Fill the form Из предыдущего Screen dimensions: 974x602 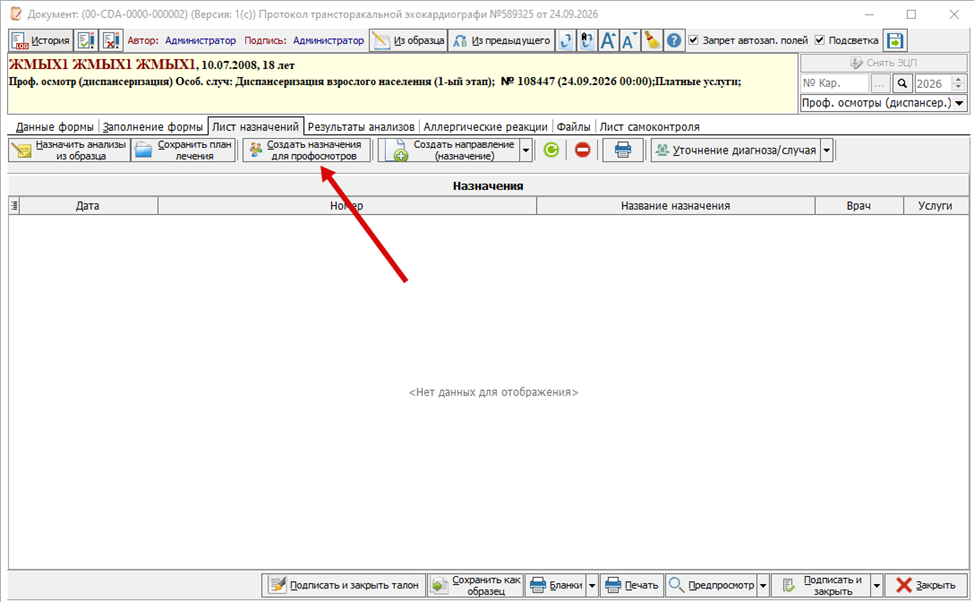coord(501,41)
